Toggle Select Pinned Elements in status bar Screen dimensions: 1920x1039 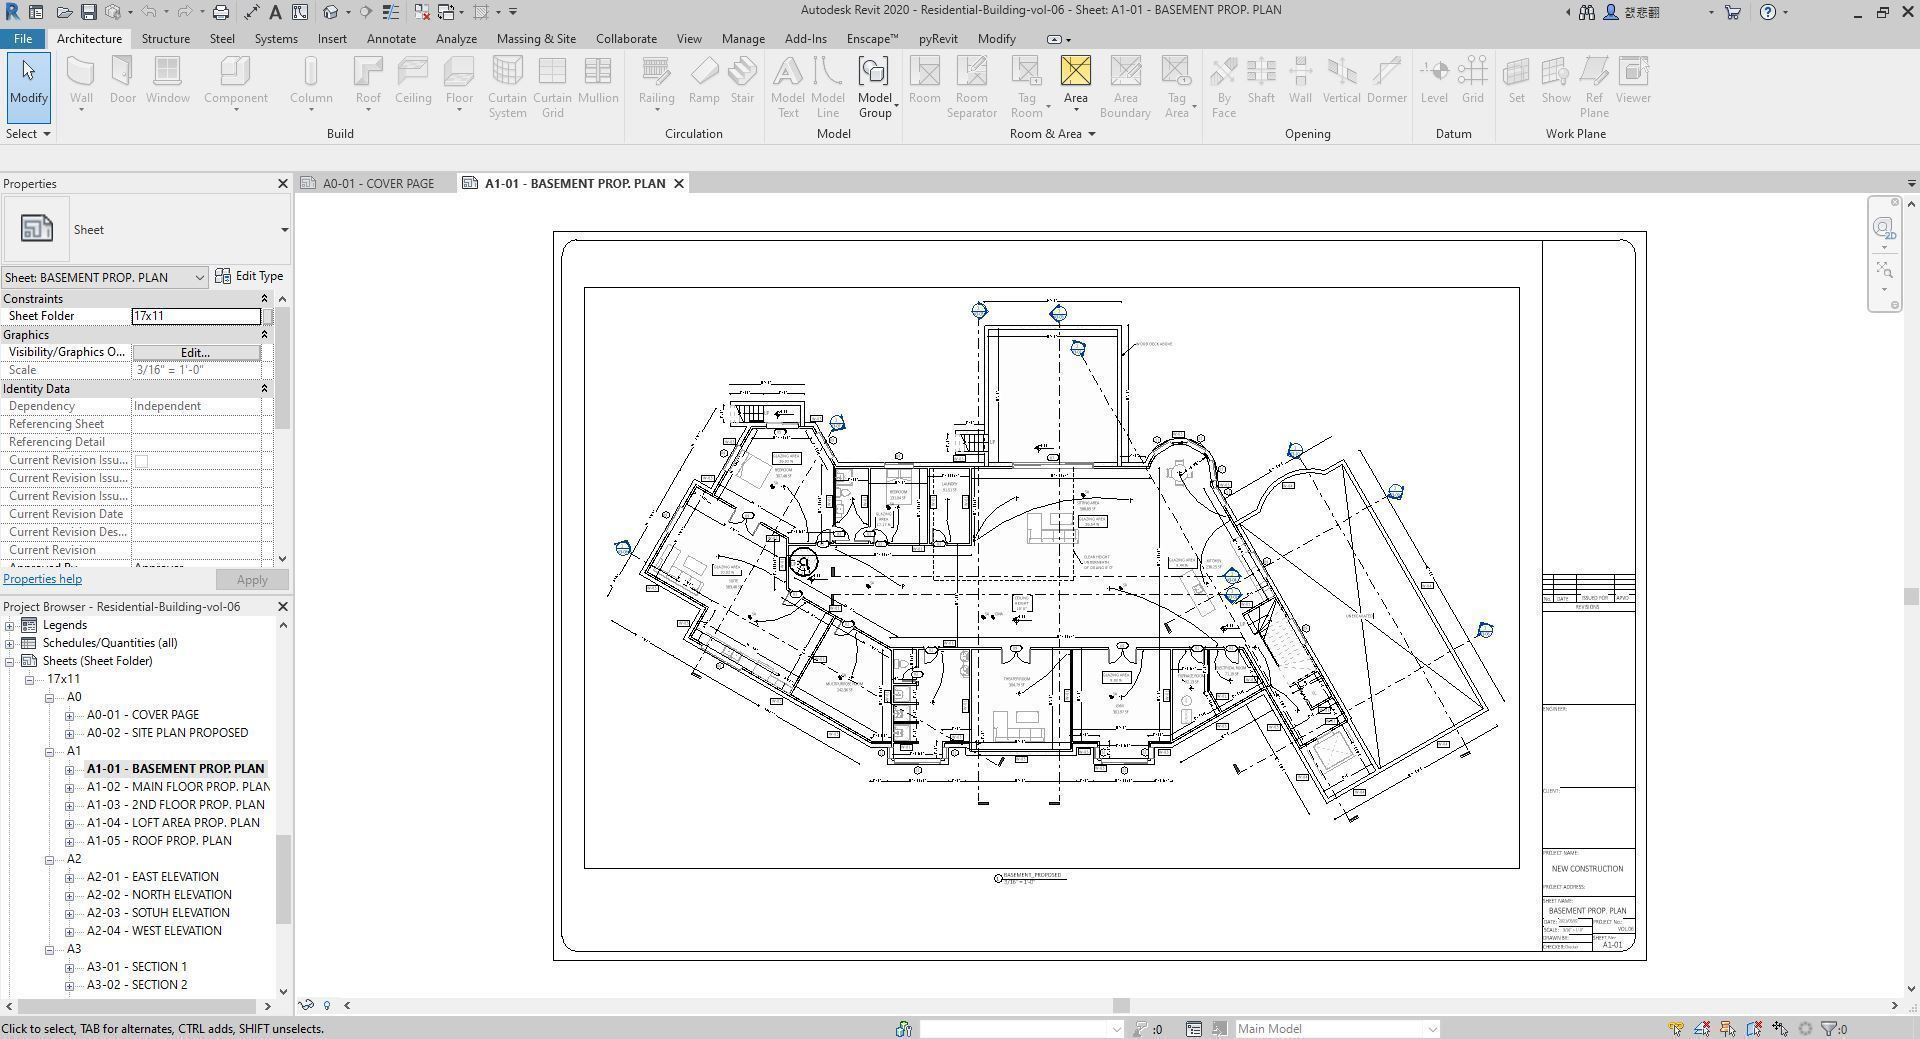point(1728,1029)
